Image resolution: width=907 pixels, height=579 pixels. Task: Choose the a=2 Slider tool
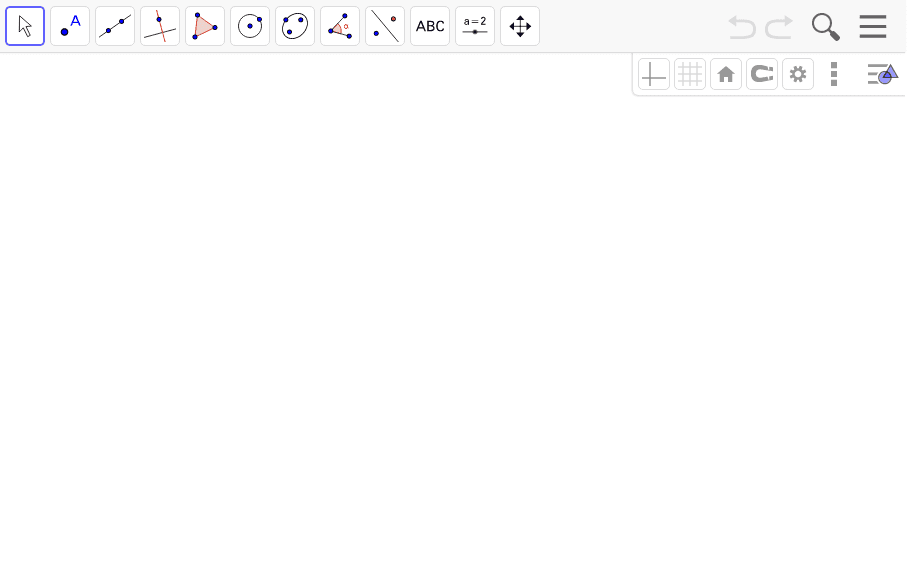(475, 26)
